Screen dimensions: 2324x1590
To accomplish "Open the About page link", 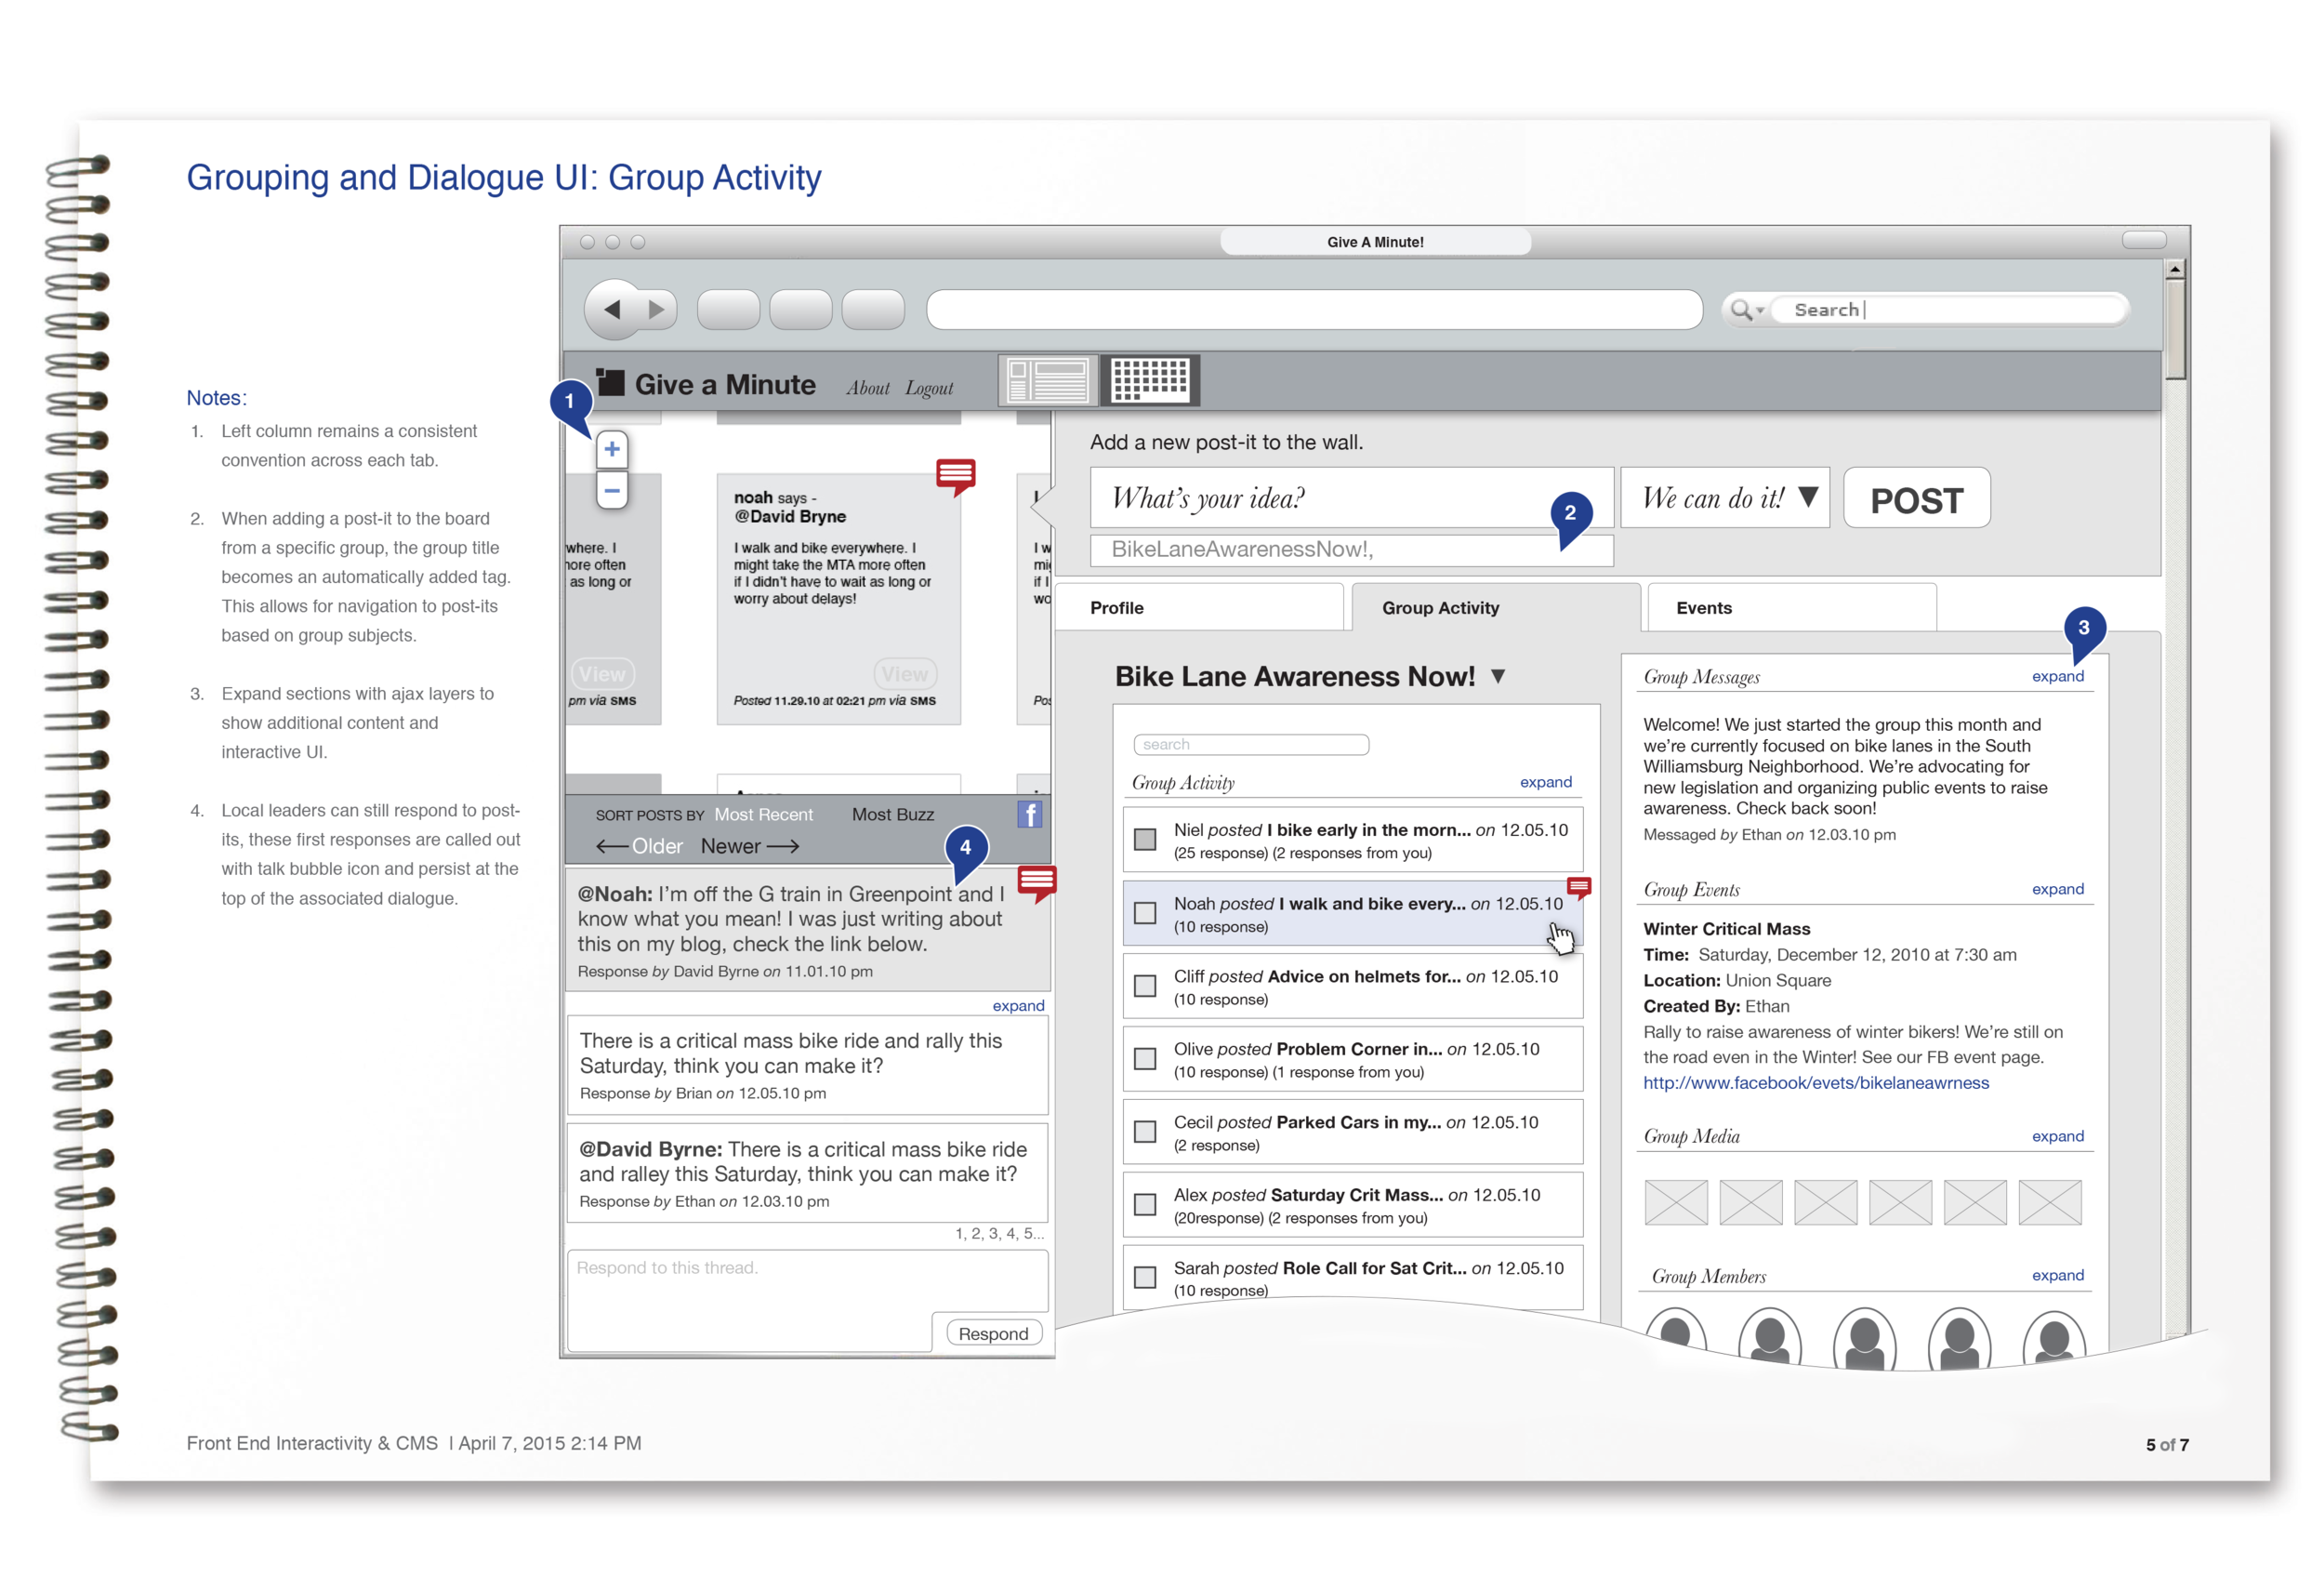I will (x=867, y=388).
